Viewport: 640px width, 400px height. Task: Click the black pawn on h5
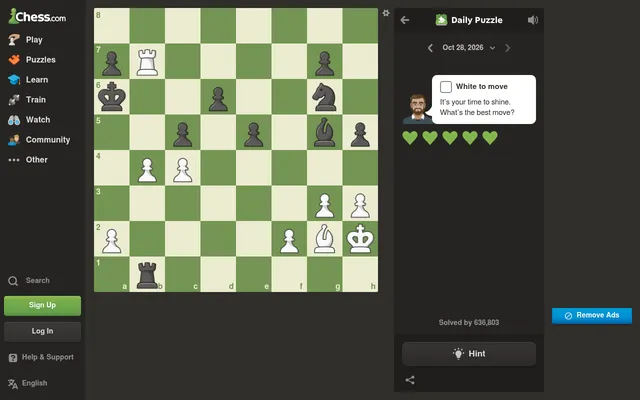coord(360,135)
